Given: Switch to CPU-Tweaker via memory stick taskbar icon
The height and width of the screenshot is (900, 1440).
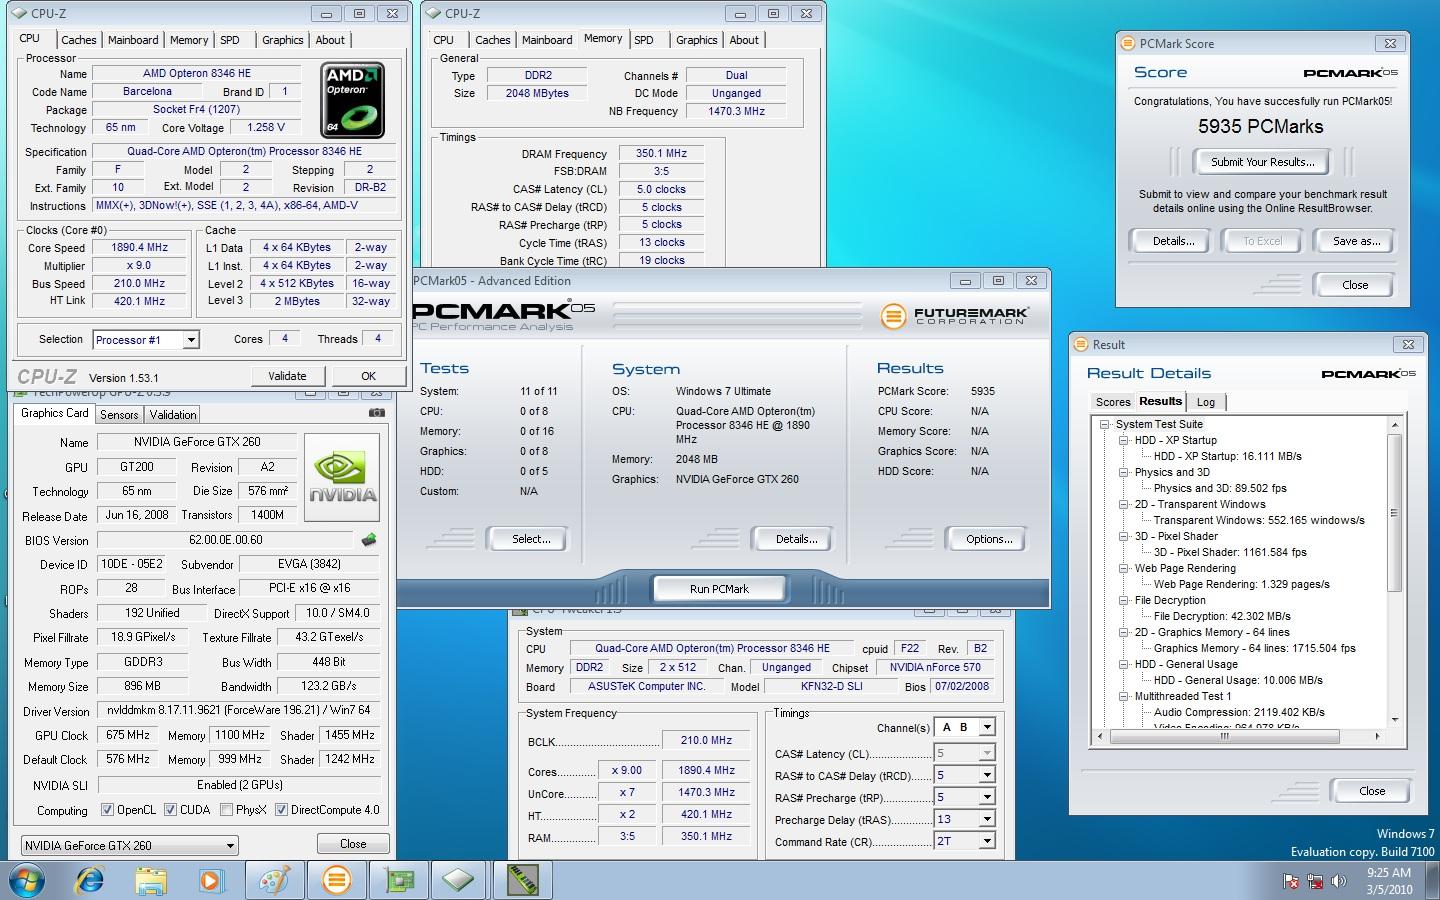Looking at the screenshot, I should [522, 880].
